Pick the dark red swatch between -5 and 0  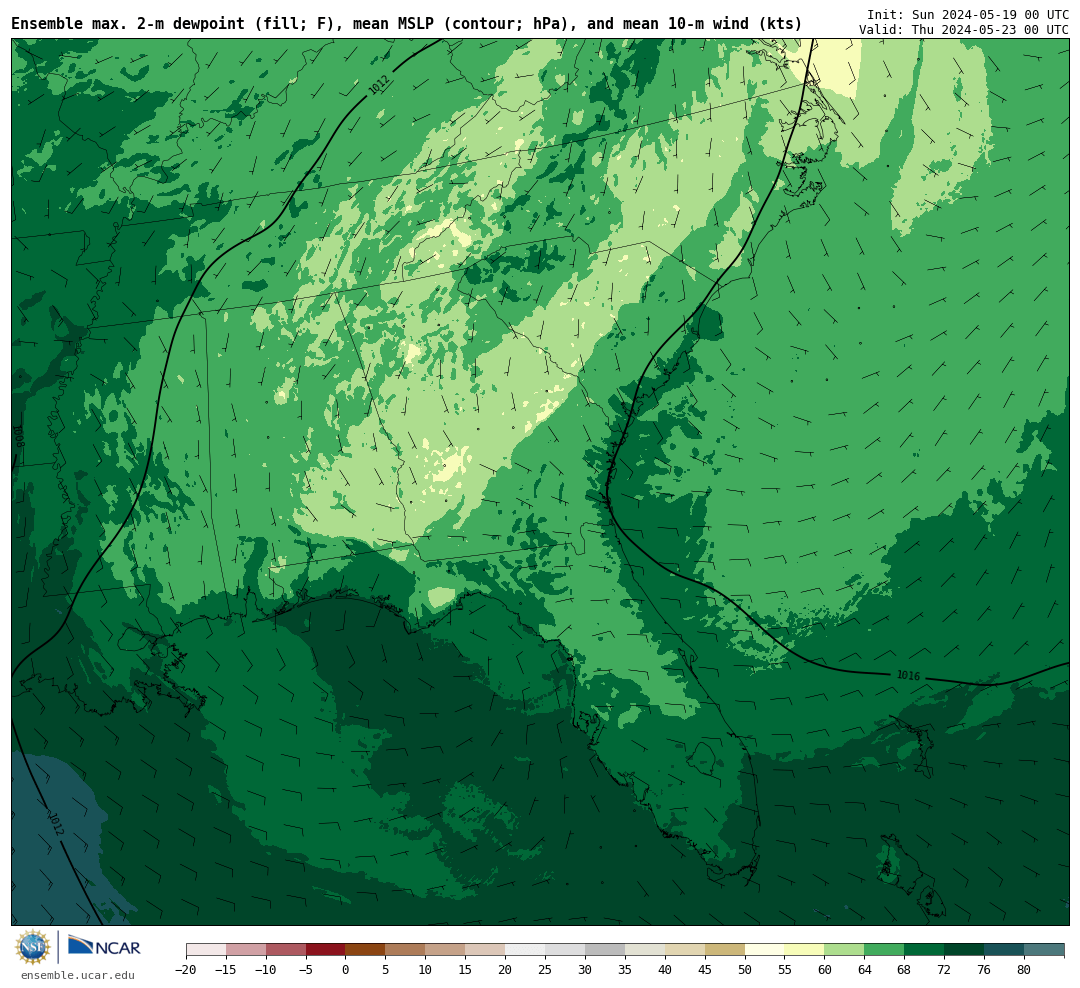326,950
